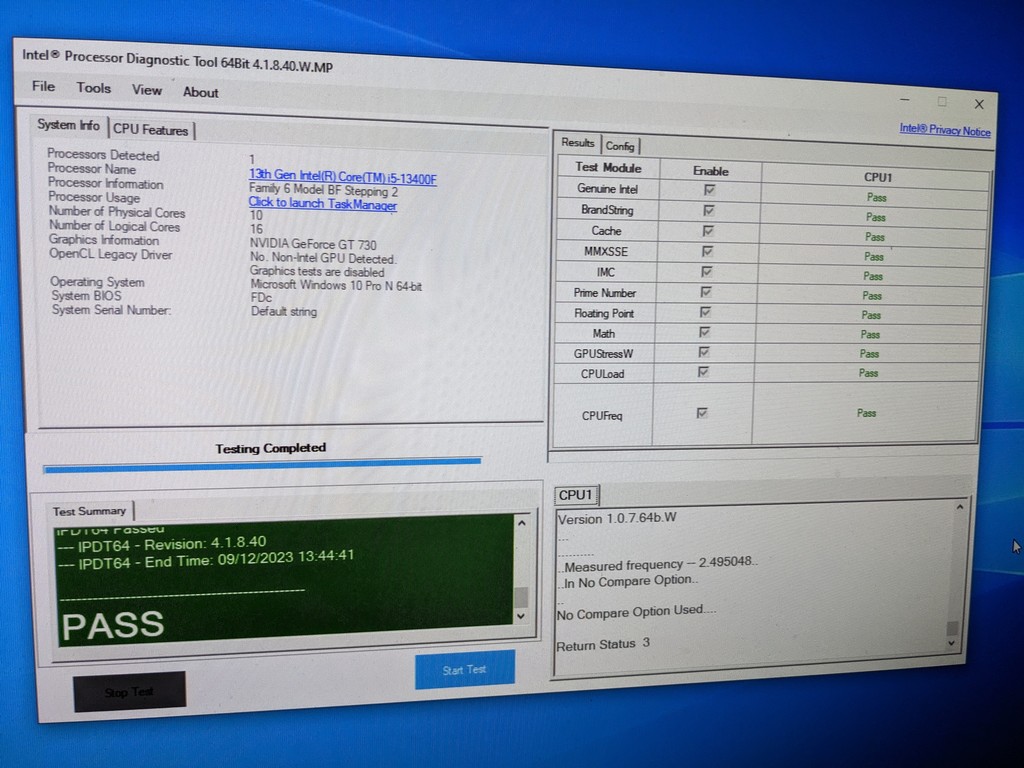This screenshot has height=768, width=1024.
Task: Select the CPU1 log tab
Action: [575, 495]
